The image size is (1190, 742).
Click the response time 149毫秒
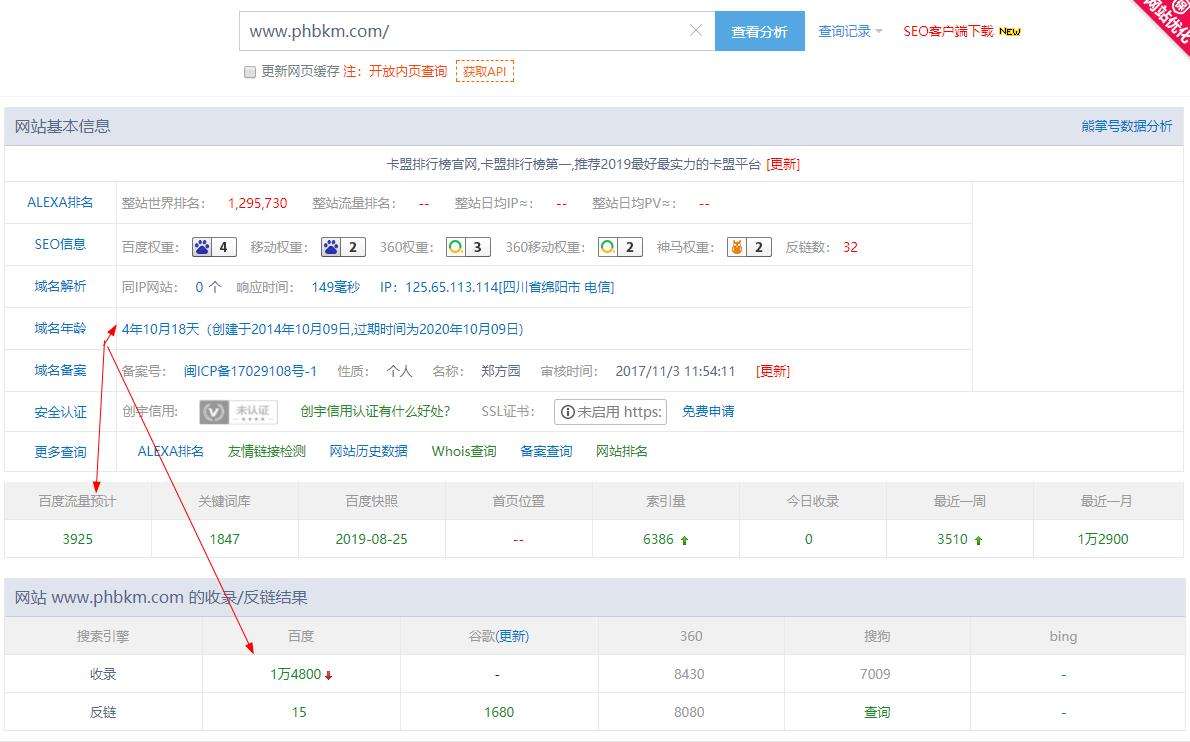click(x=335, y=287)
